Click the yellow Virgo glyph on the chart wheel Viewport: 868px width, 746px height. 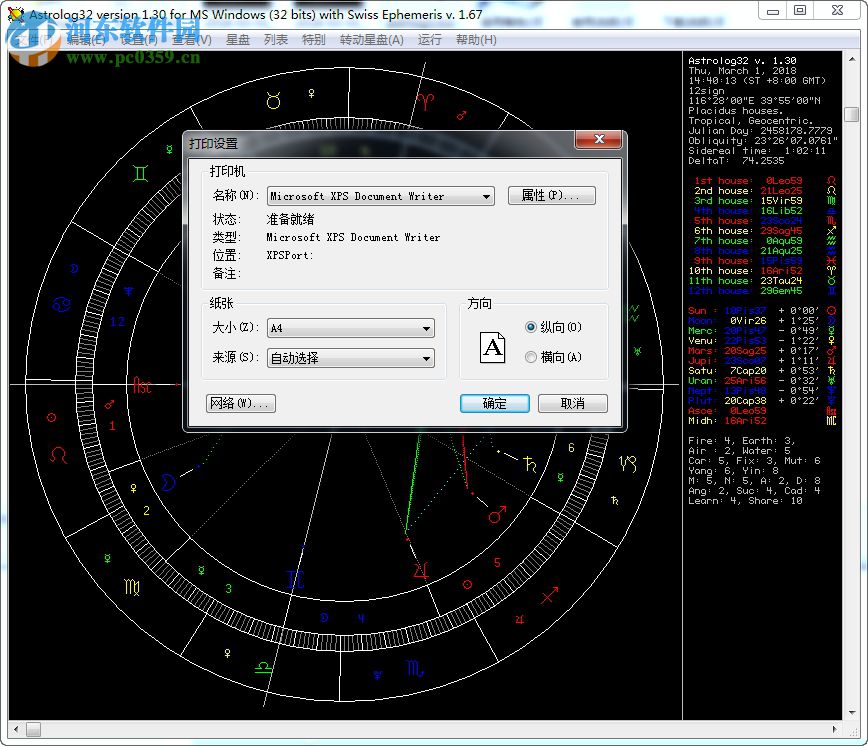tap(132, 587)
